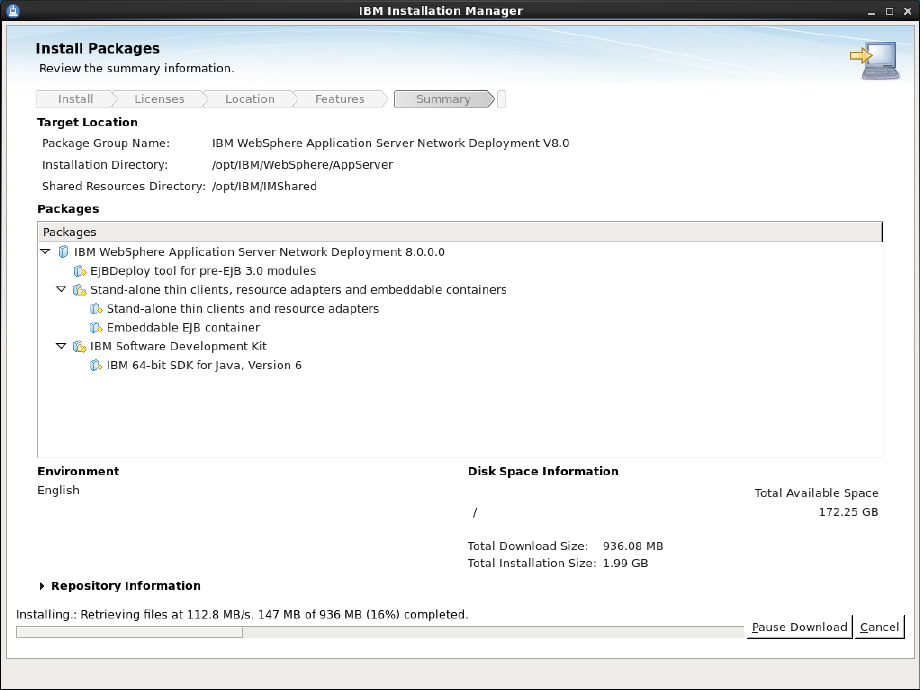This screenshot has width=920, height=690.
Task: Click the Install Packages computer icon in header
Action: [875, 60]
